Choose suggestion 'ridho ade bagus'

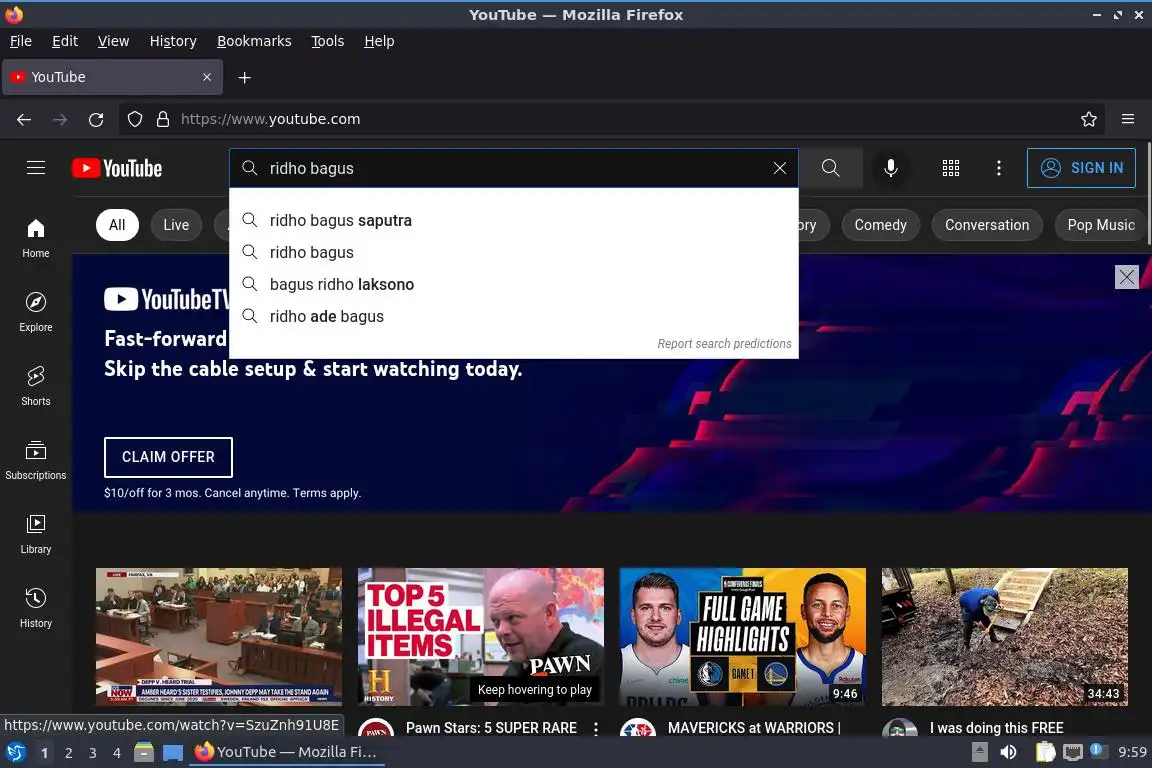click(x=514, y=316)
